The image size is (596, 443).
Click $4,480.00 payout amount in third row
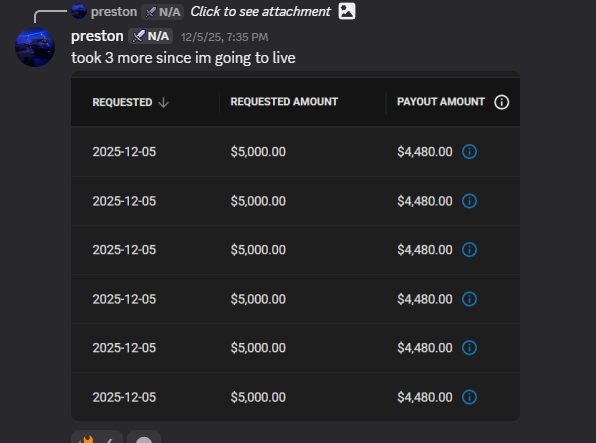(x=425, y=250)
